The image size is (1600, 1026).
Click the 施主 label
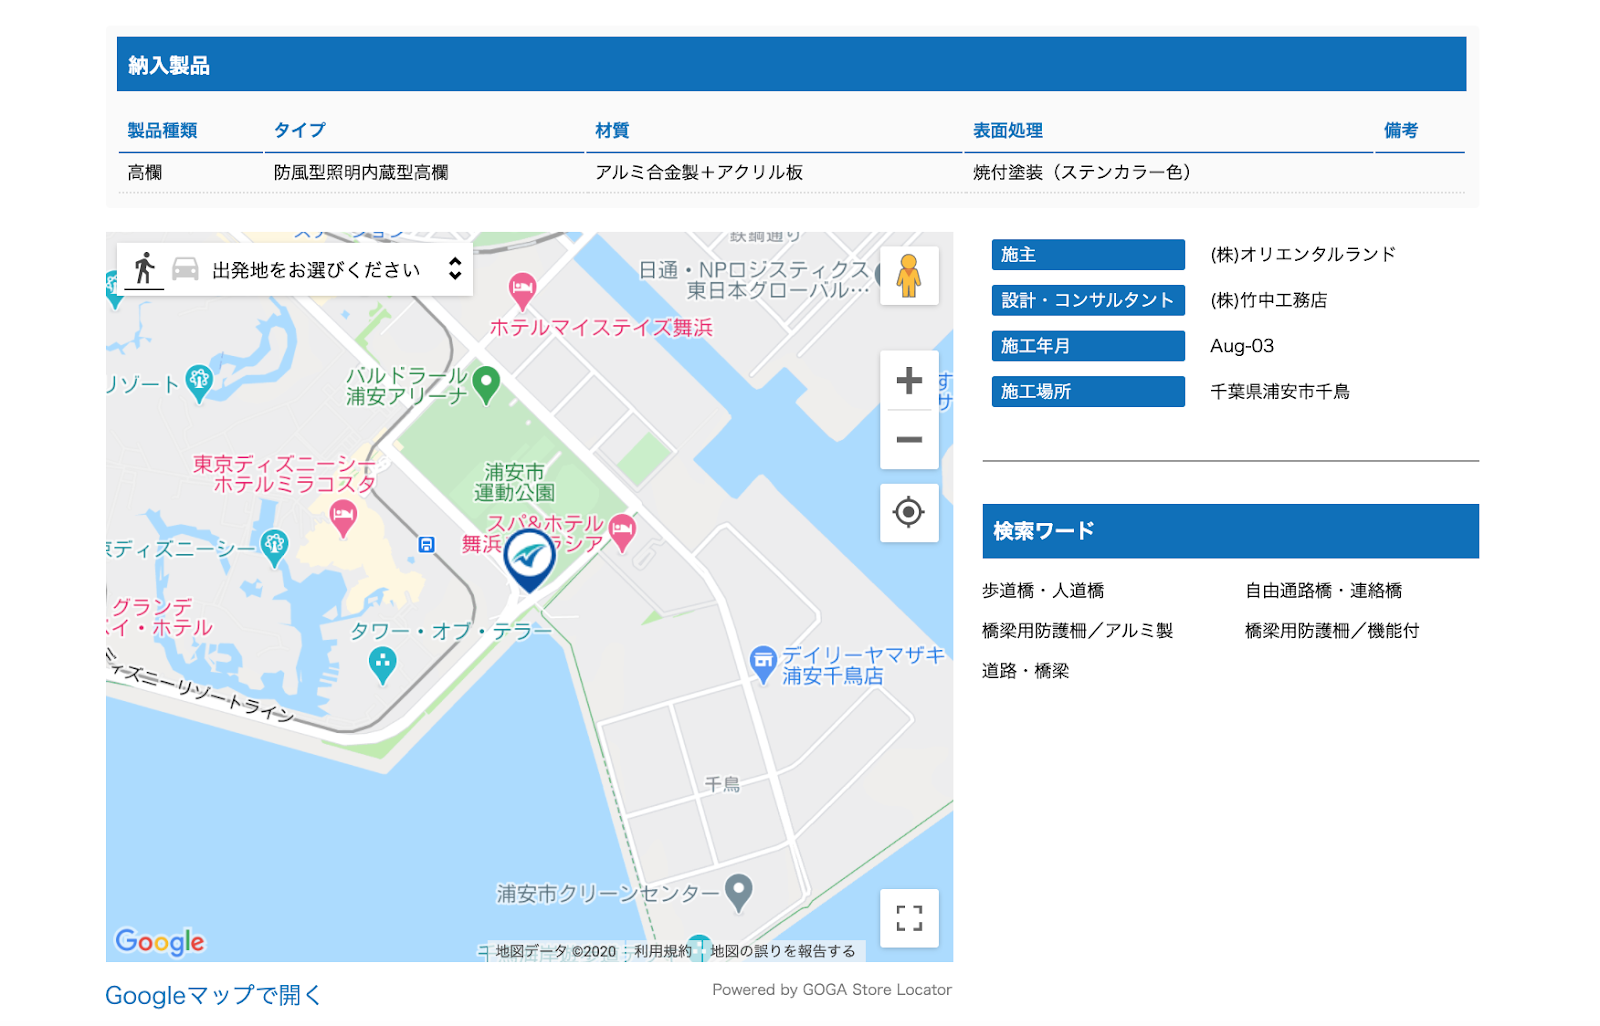pyautogui.click(x=1088, y=254)
